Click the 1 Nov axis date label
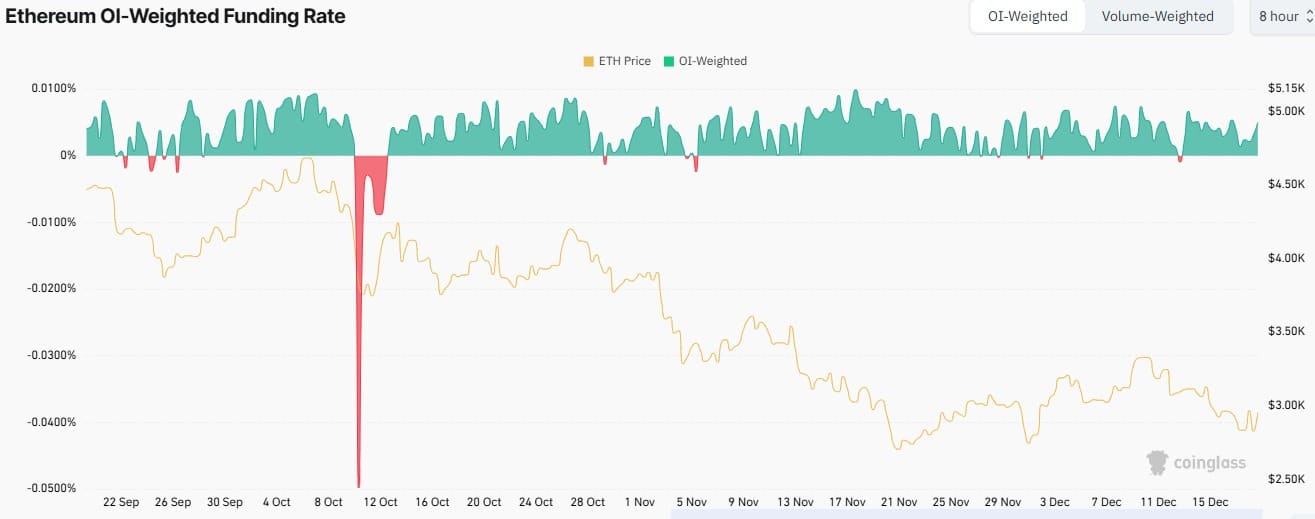This screenshot has width=1315, height=519. [639, 502]
